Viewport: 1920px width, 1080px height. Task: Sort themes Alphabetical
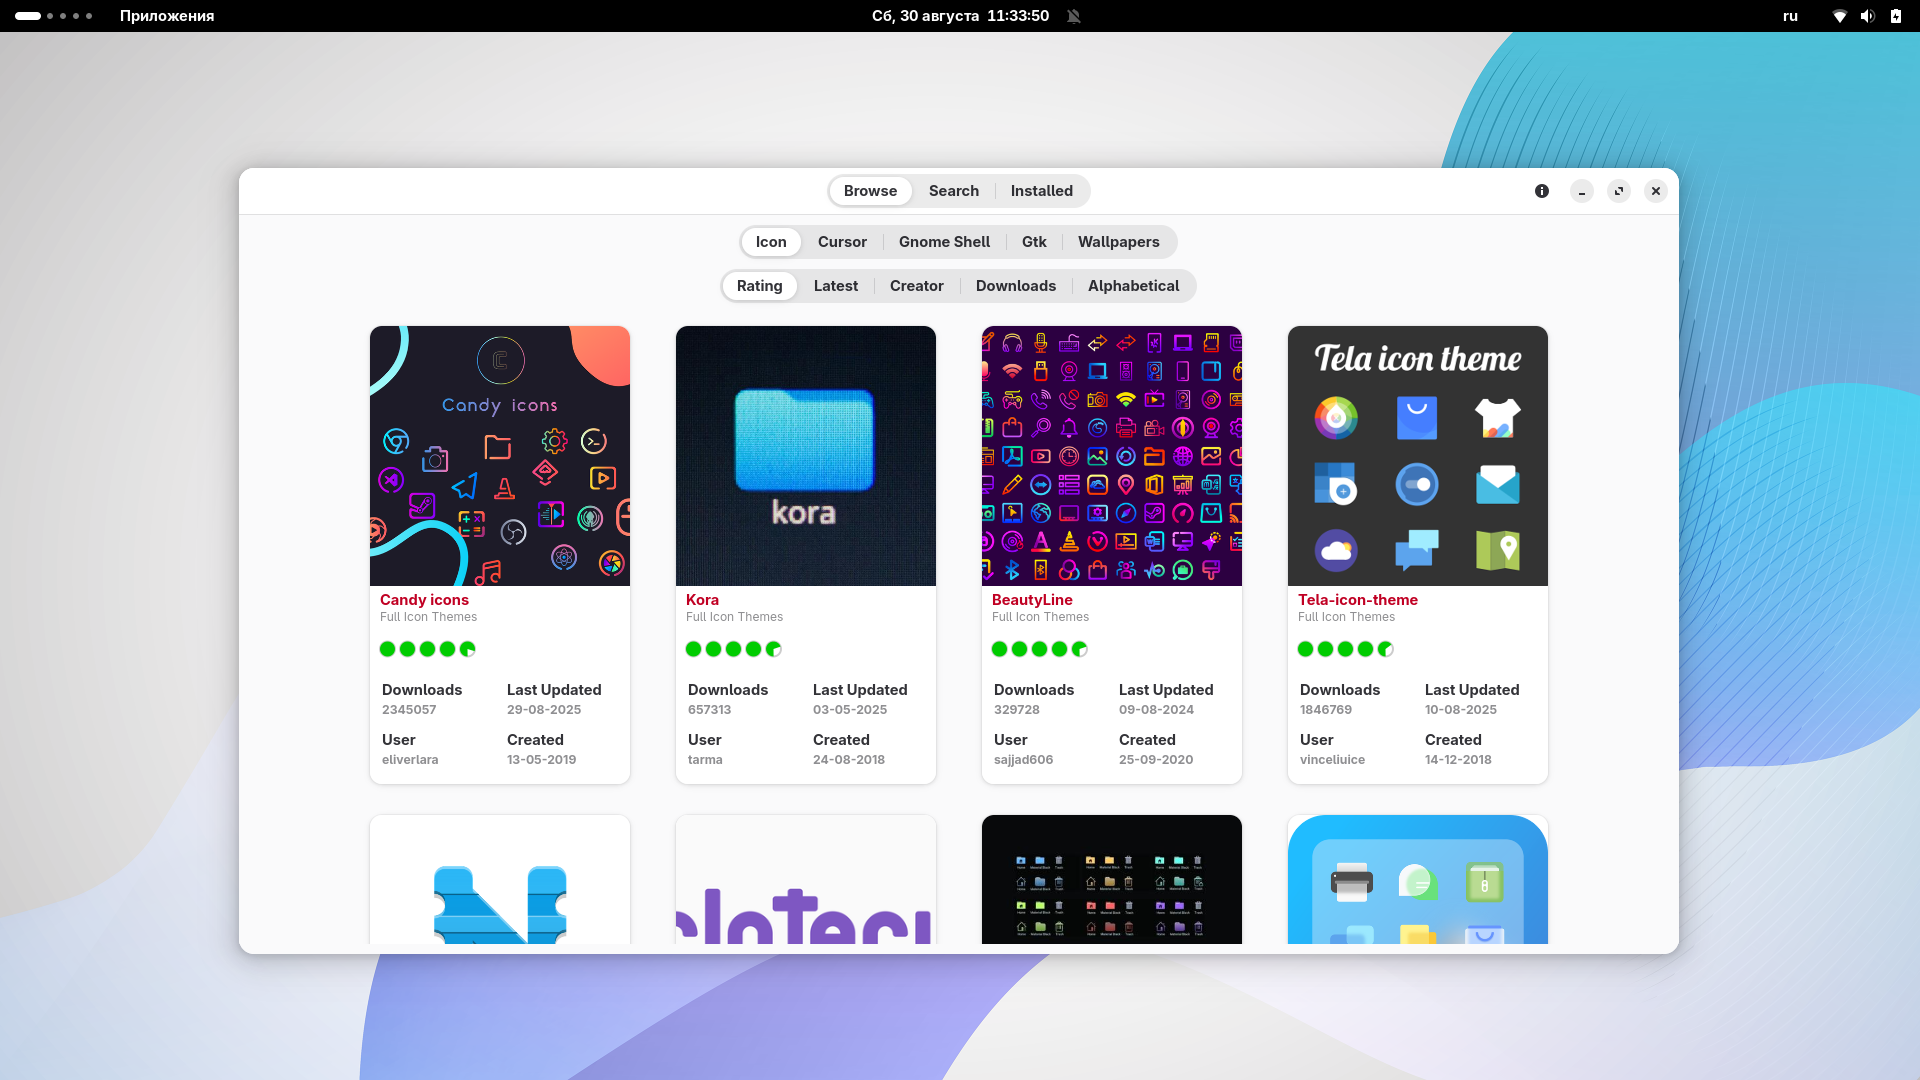pyautogui.click(x=1134, y=286)
